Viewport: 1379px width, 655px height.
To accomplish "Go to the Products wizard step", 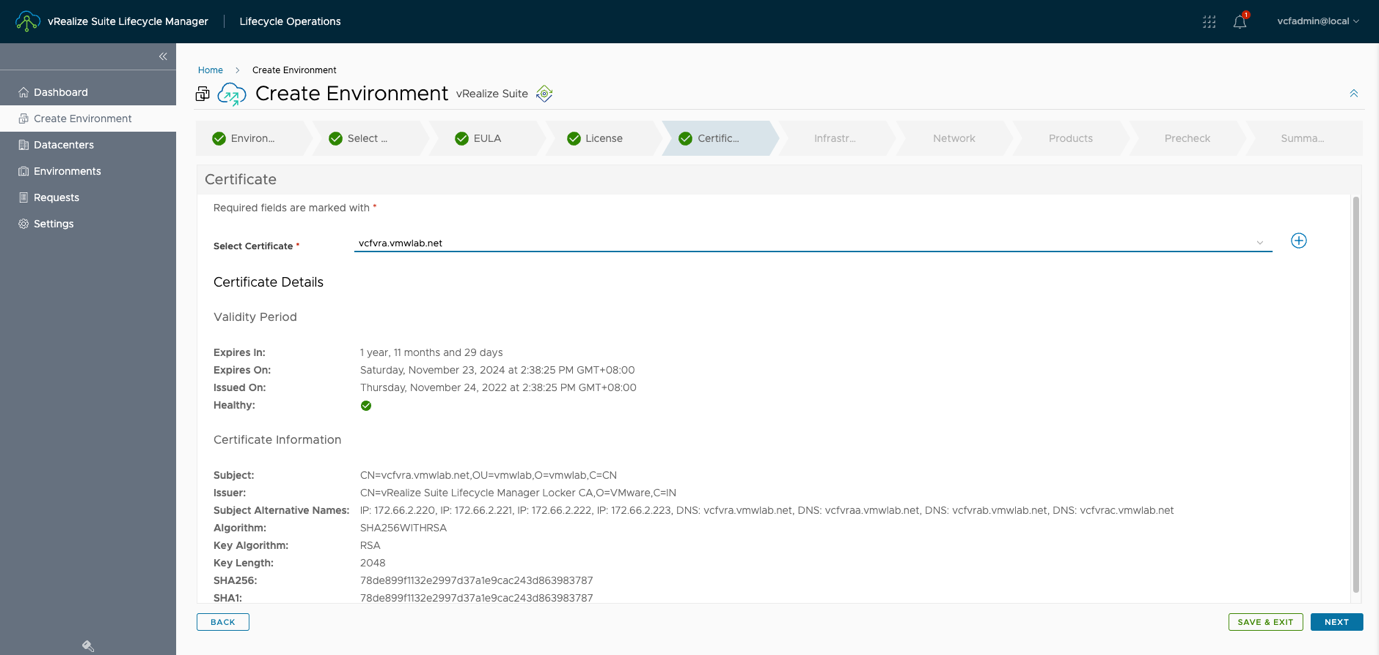I will pos(1070,138).
